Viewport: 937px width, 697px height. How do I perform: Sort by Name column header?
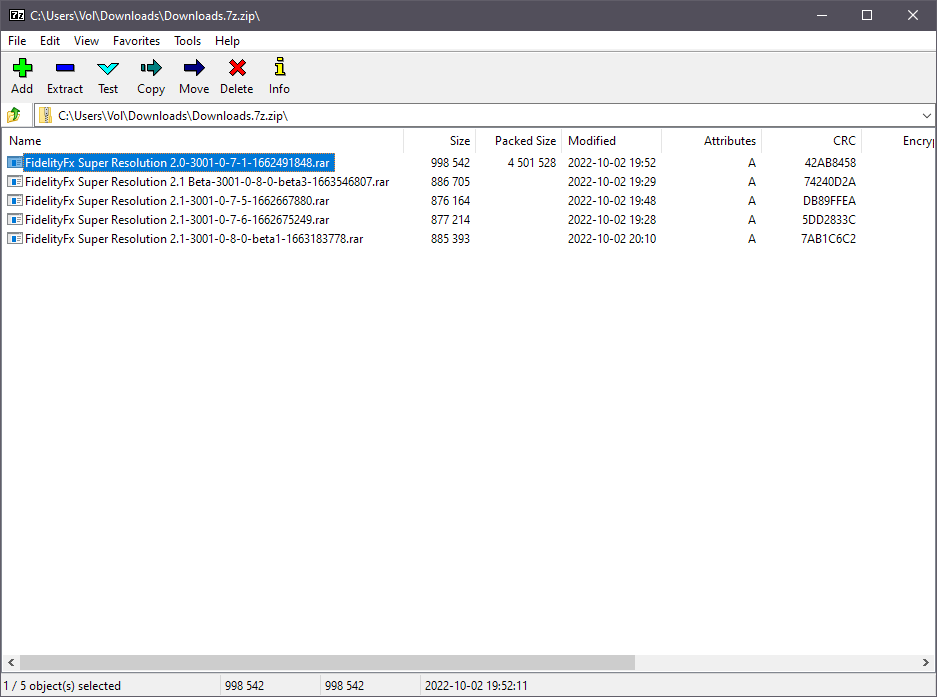[x=203, y=140]
